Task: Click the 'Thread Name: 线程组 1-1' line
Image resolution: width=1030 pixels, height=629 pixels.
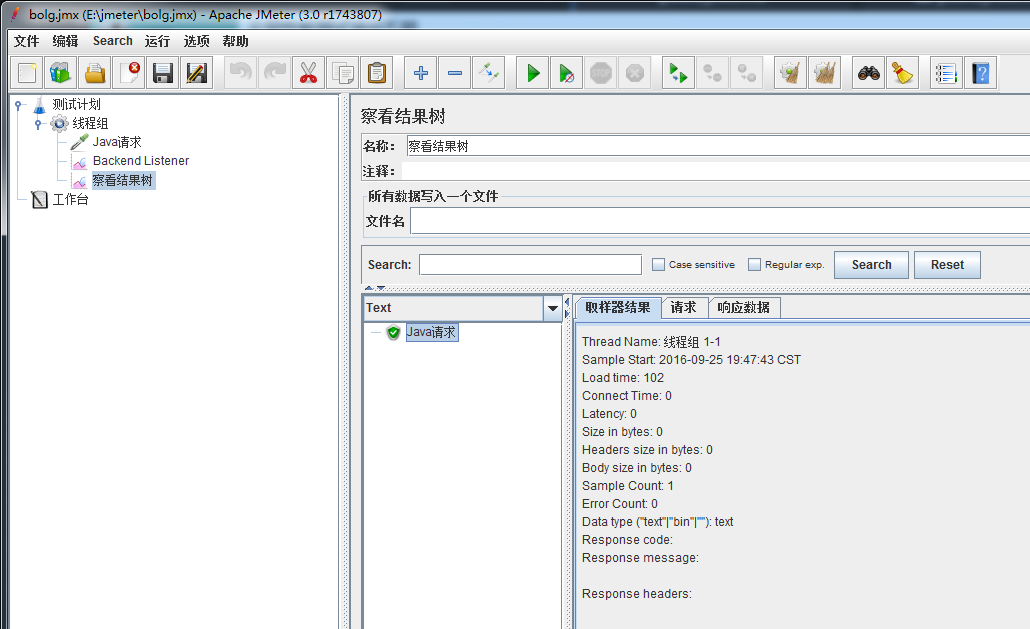Action: coord(651,341)
